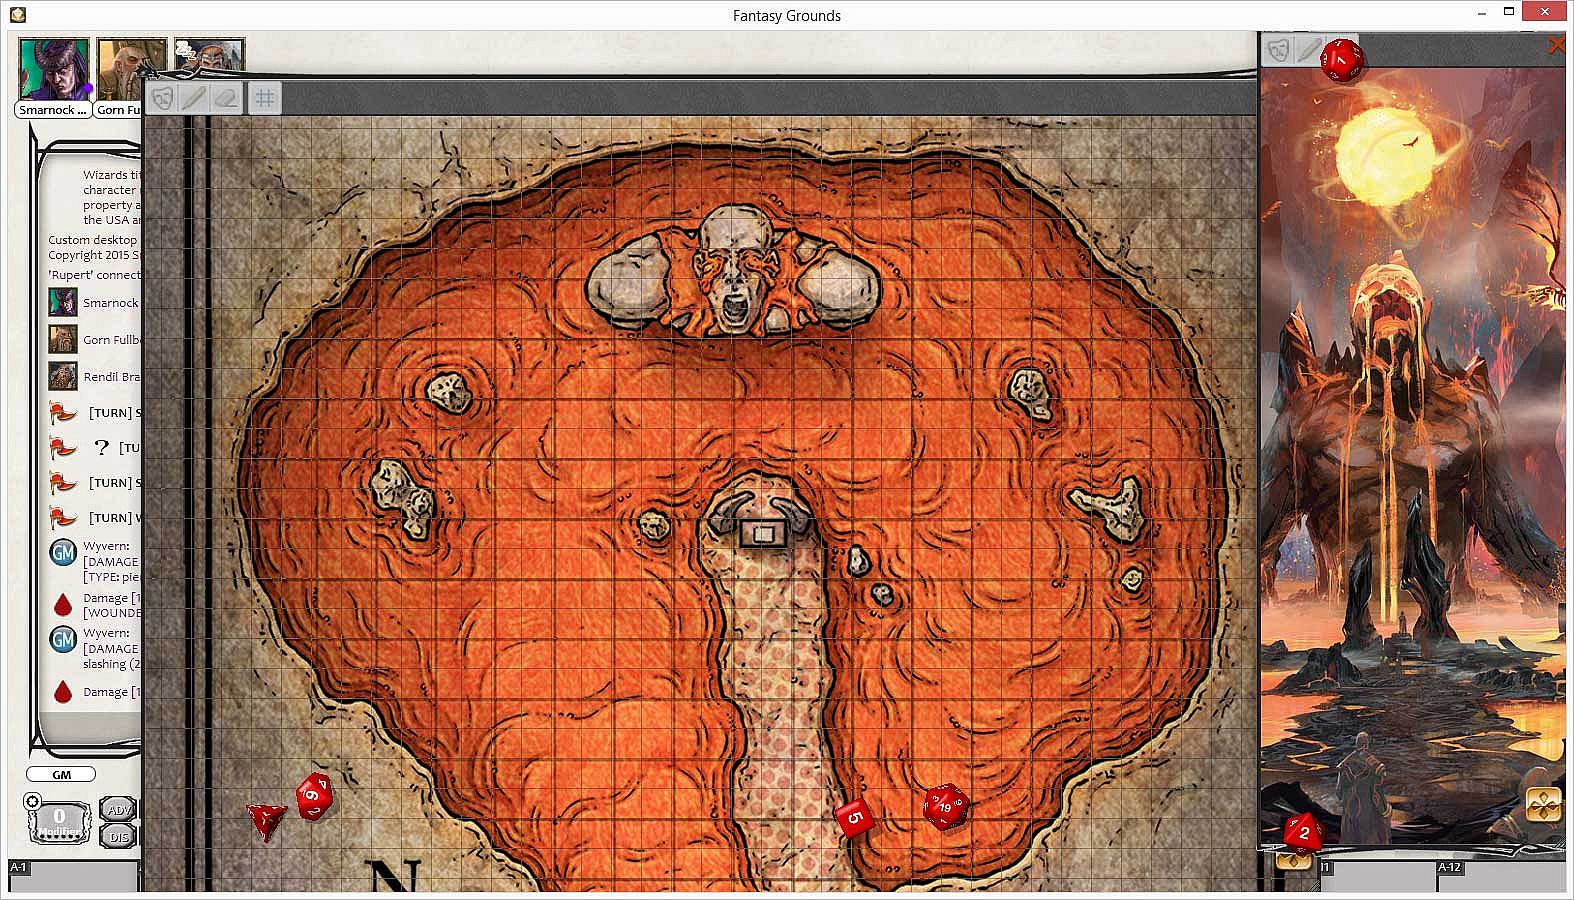Screen dimensions: 1574x900
Task: Click the Modifier box
Action: (x=60, y=822)
